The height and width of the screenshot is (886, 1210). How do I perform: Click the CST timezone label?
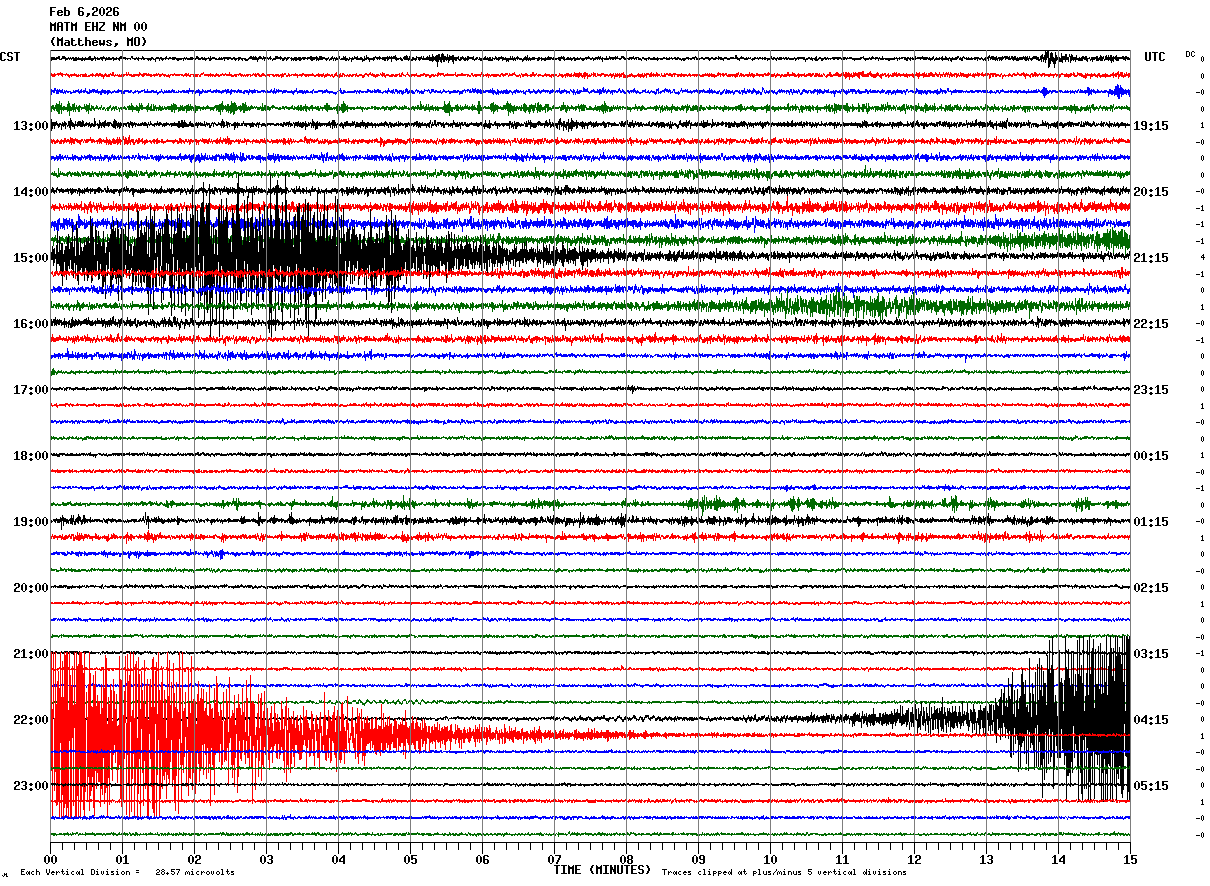[10, 57]
